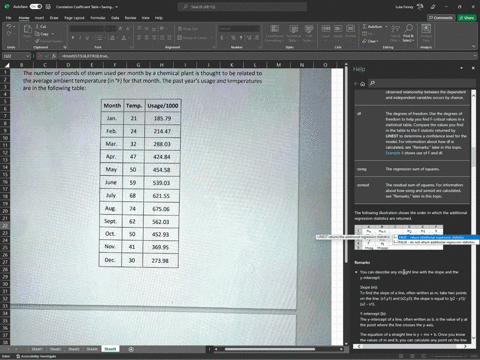Open the font name combo box
The width and height of the screenshot is (480, 360).
coord(87,29)
